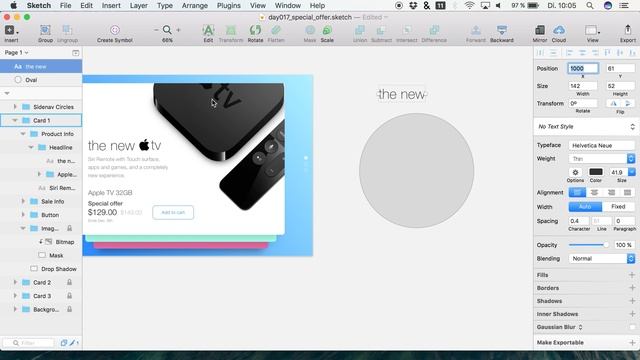Select the Scale tool icon
The image size is (640, 360).
tap(327, 30)
